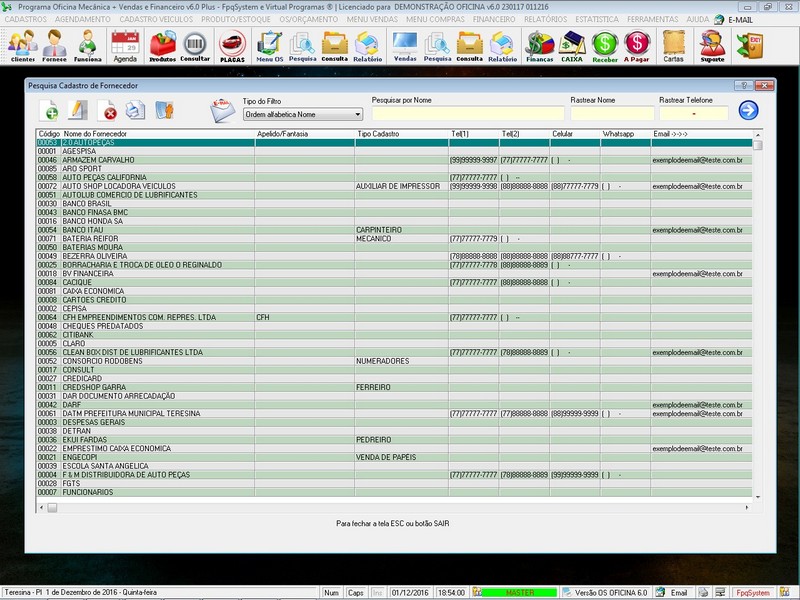This screenshot has width=800, height=600.
Task: Open the FERRAMENTAS menu
Action: coord(653,19)
